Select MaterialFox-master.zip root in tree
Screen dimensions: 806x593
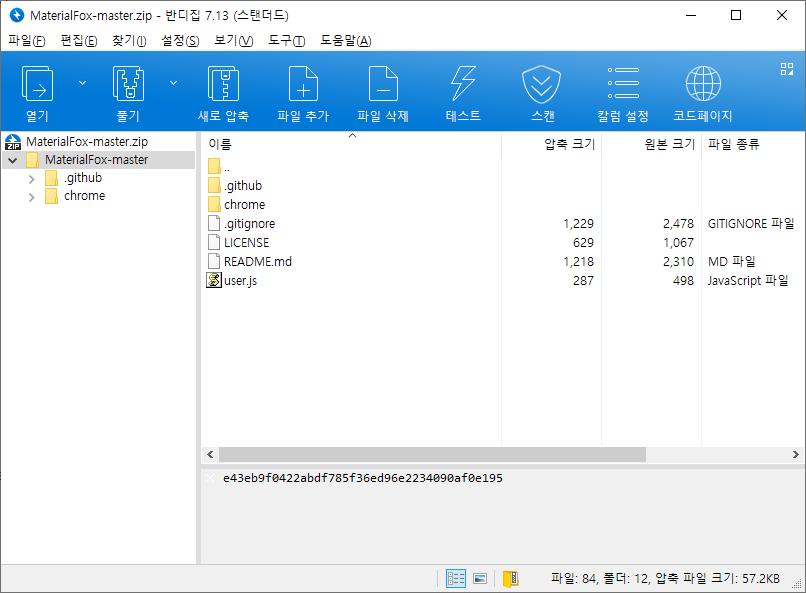(x=87, y=142)
